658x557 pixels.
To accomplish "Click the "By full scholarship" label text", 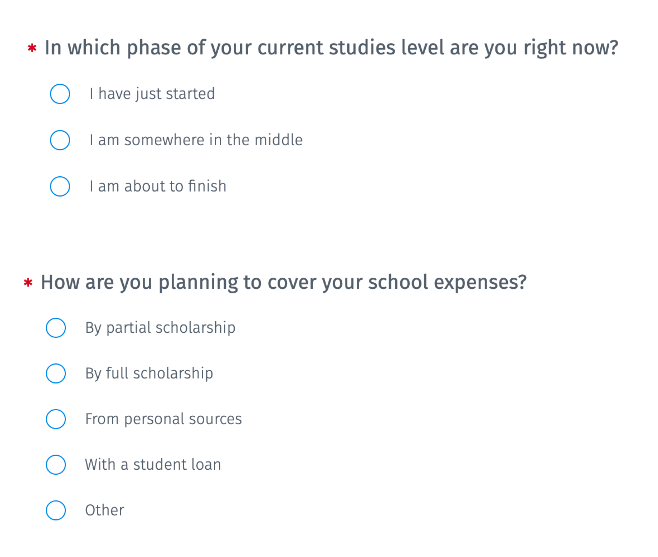I will click(x=149, y=374).
